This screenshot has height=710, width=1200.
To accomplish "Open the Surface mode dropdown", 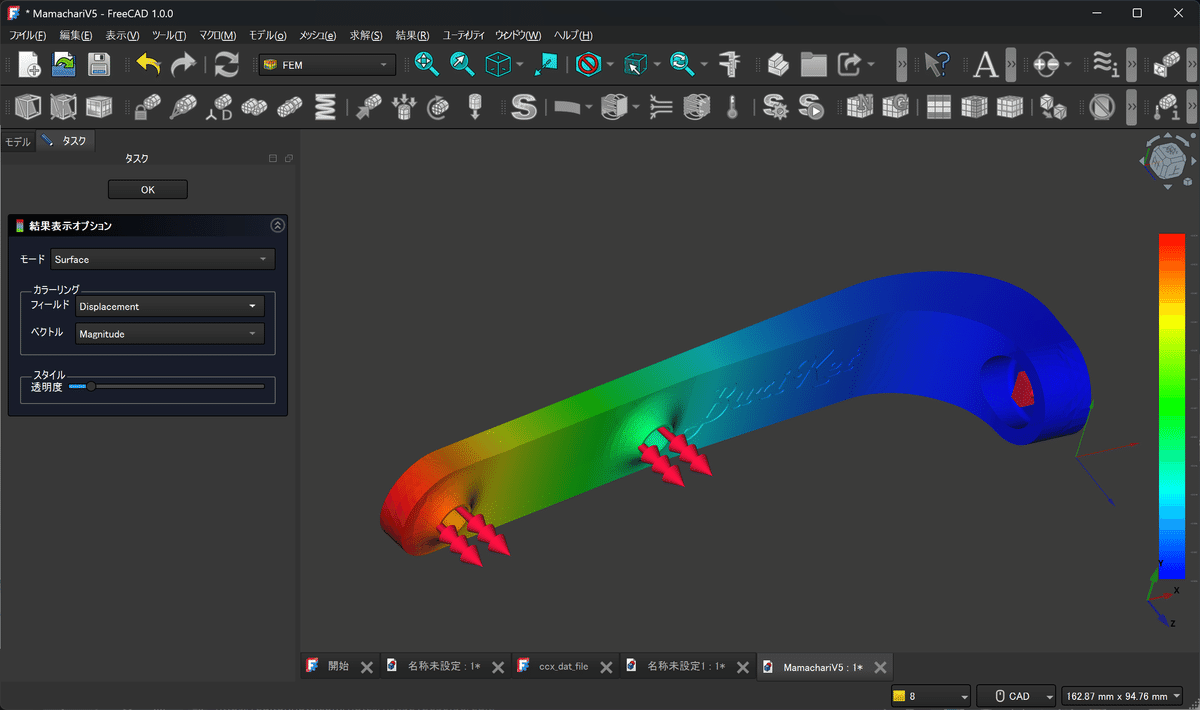I will pyautogui.click(x=163, y=259).
